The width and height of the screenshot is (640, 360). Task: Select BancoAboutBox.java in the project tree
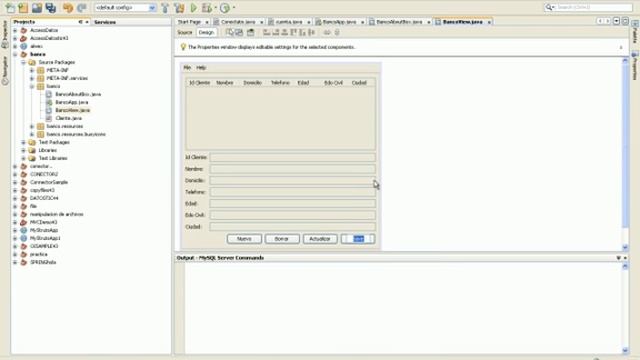(x=78, y=94)
